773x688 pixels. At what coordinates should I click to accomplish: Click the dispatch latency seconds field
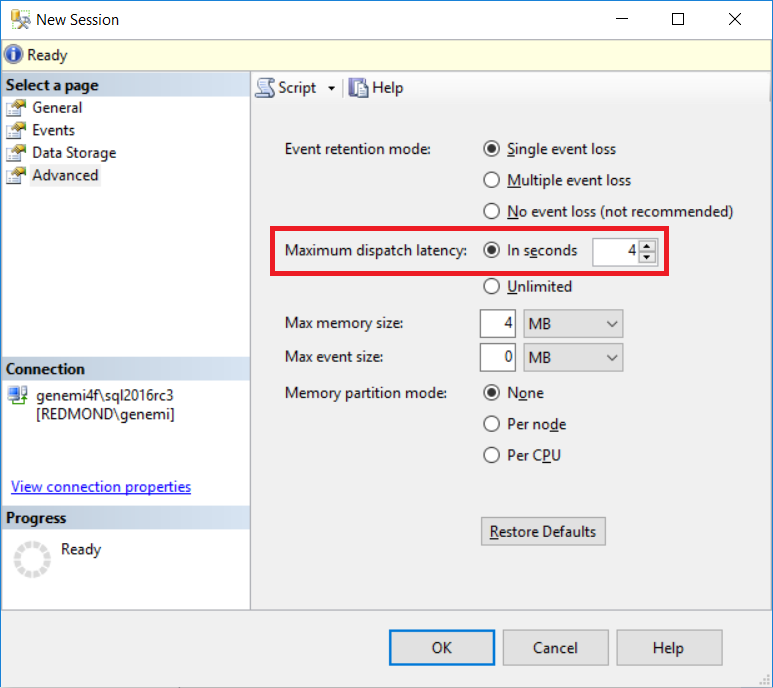click(615, 251)
